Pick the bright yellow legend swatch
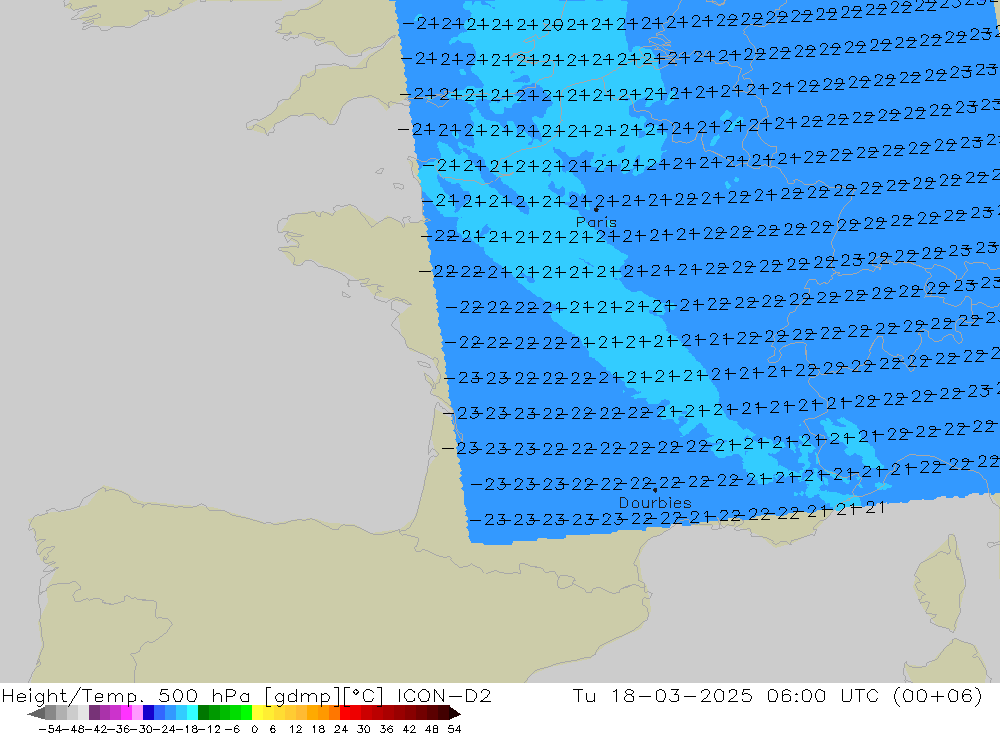 258,713
